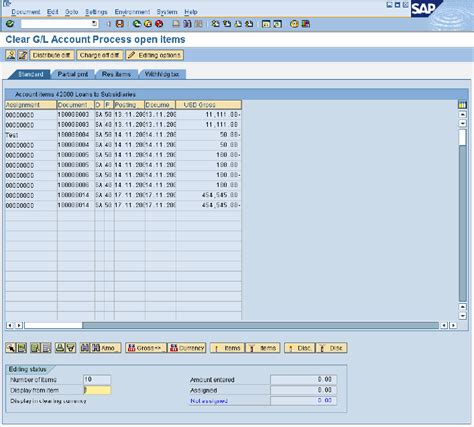
Task: Open the Environment menu
Action: pos(132,12)
